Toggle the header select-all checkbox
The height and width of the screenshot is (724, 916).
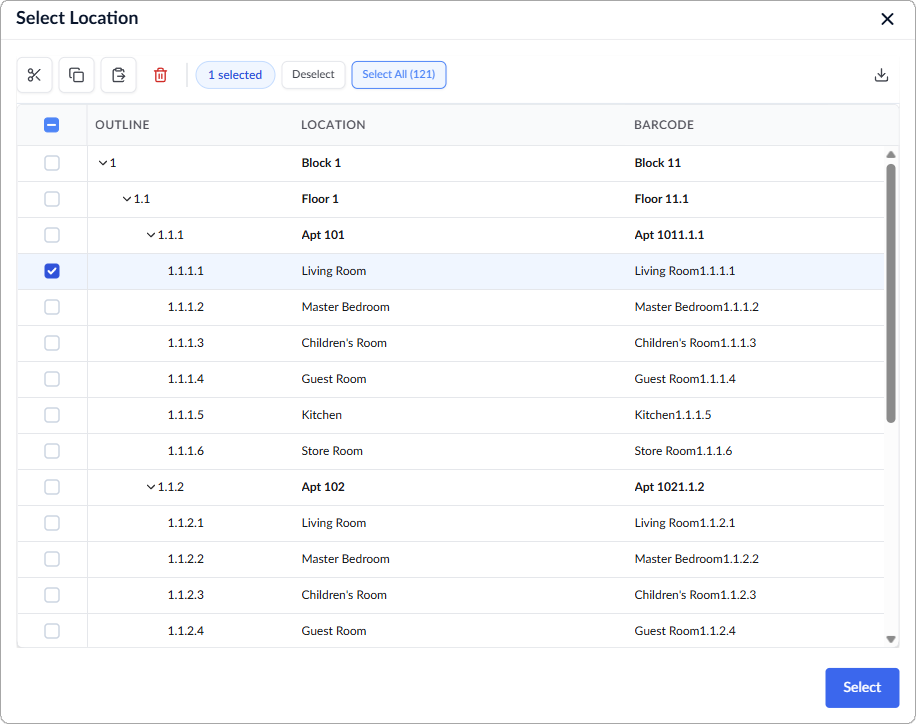51,124
